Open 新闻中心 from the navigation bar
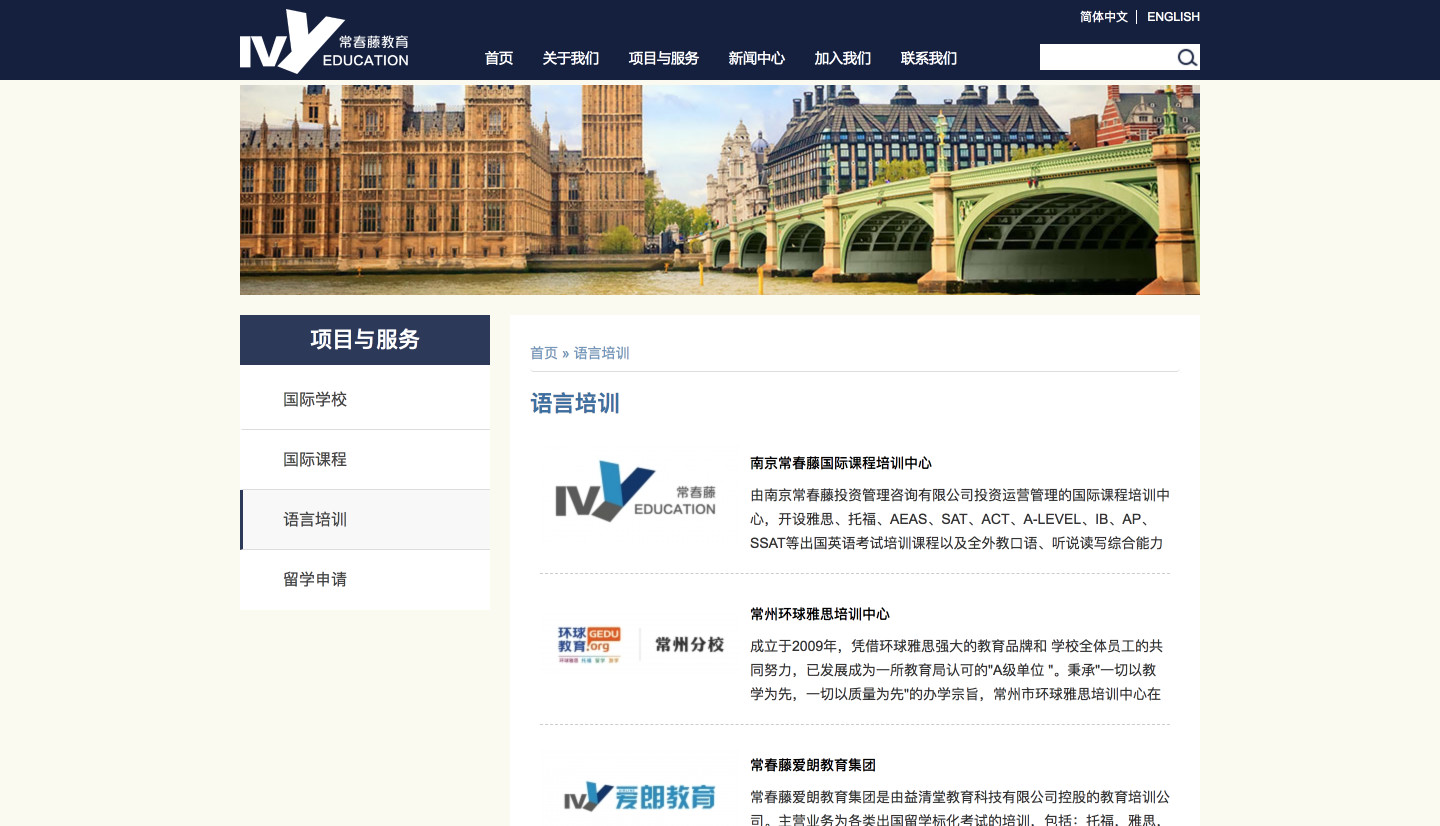 pyautogui.click(x=757, y=58)
